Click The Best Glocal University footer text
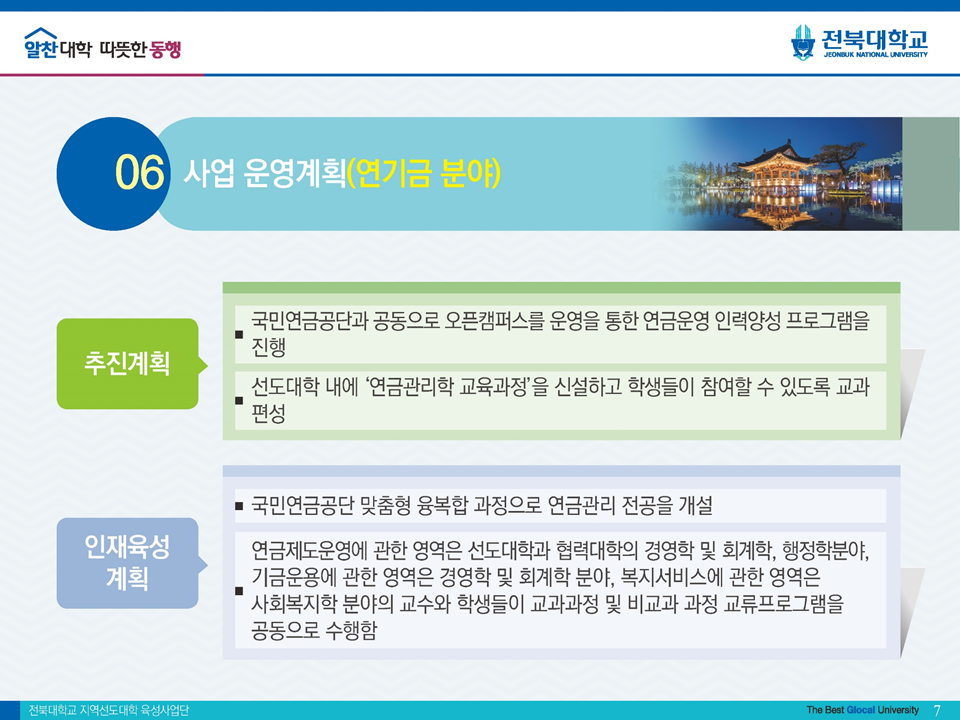Viewport: 960px width, 720px height. [x=862, y=710]
